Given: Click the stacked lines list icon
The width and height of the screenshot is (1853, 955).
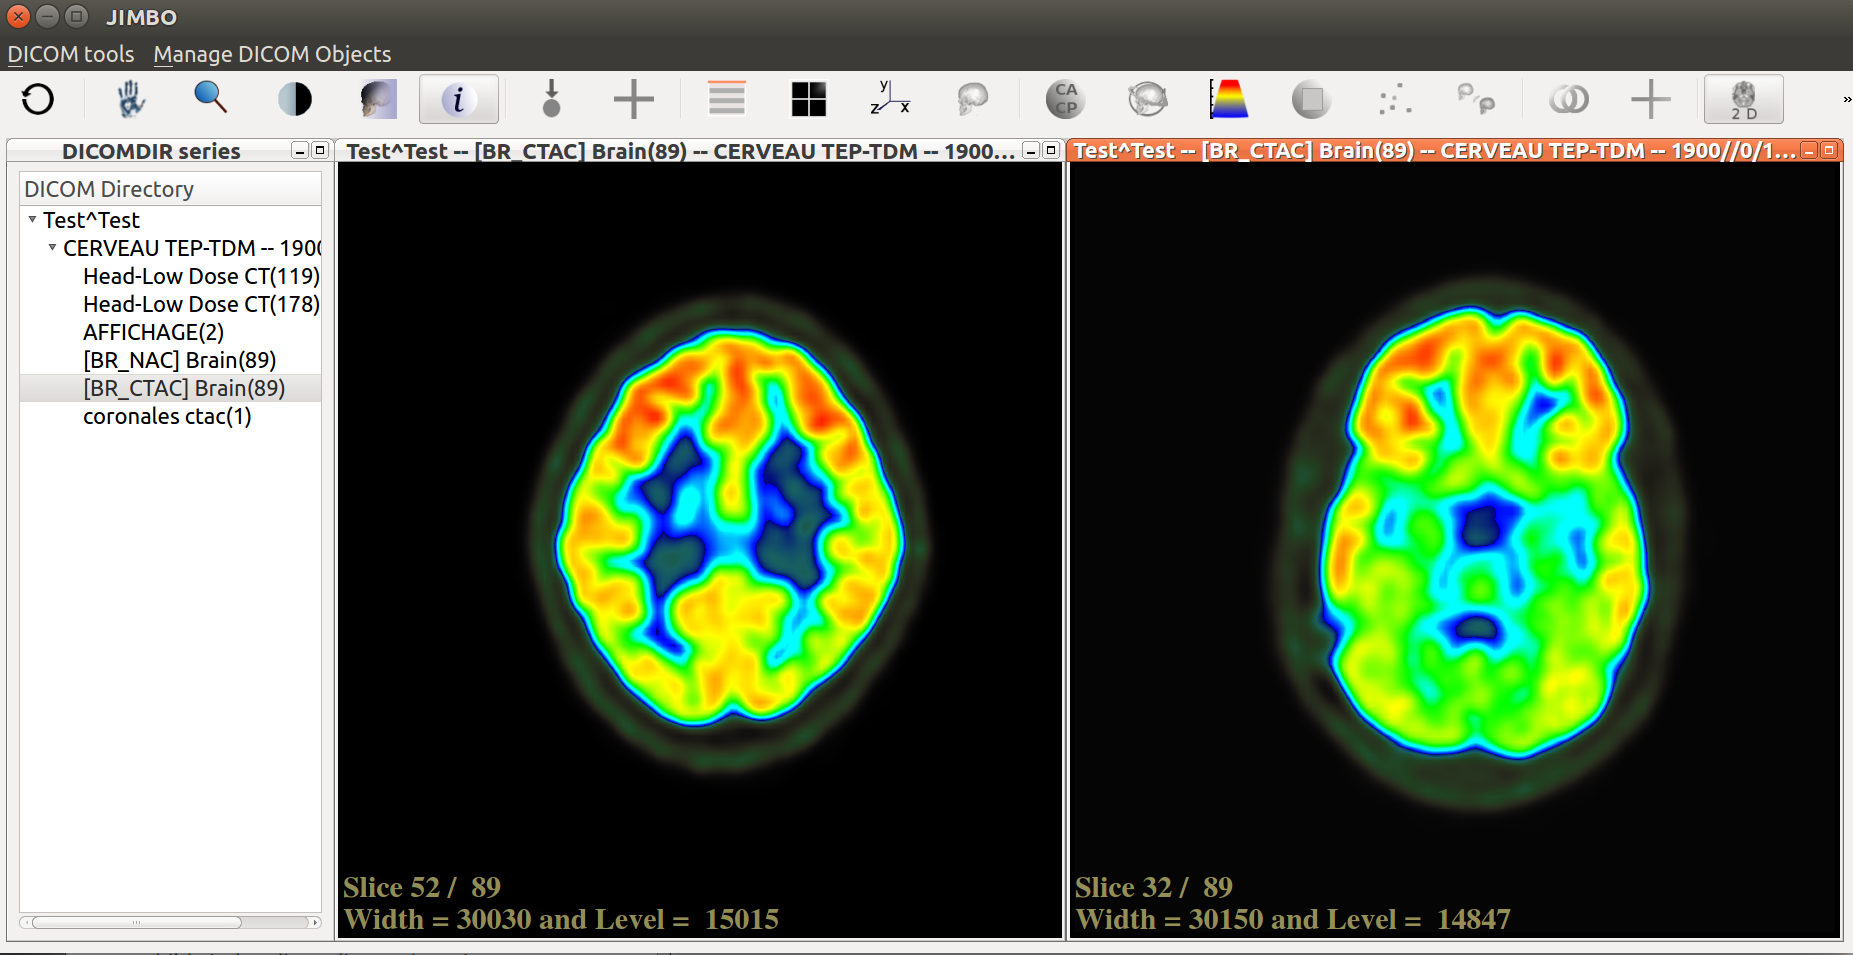Looking at the screenshot, I should click(x=727, y=99).
